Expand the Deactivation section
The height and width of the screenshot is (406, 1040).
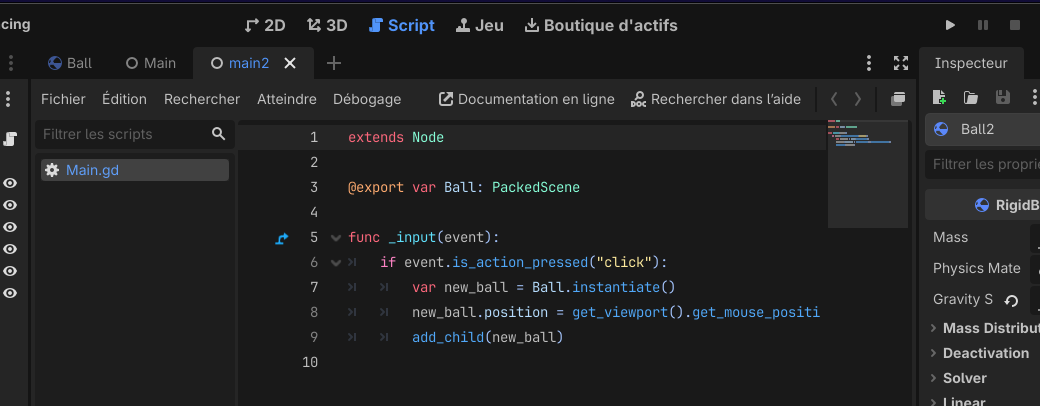980,353
